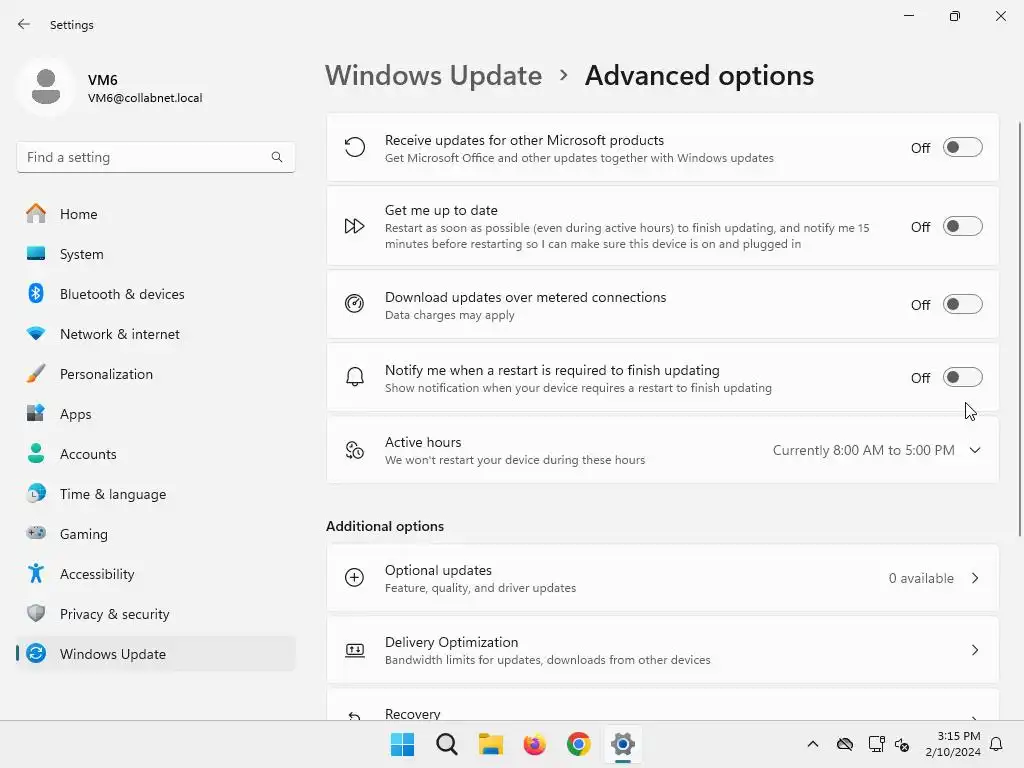The height and width of the screenshot is (768, 1024).
Task: Open Bluetooth & devices settings
Action: pyautogui.click(x=155, y=293)
